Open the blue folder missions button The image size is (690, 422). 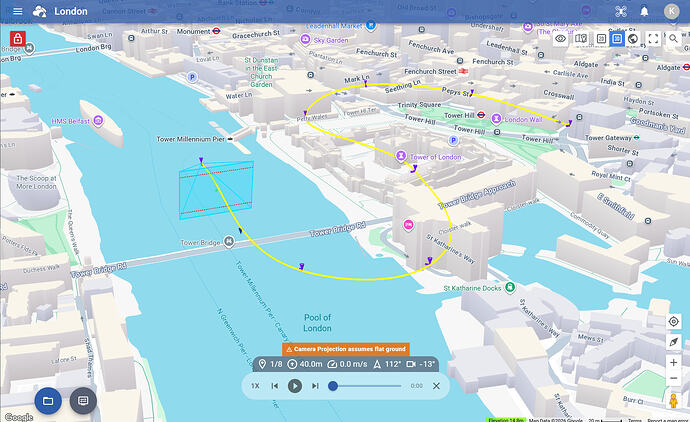click(48, 401)
